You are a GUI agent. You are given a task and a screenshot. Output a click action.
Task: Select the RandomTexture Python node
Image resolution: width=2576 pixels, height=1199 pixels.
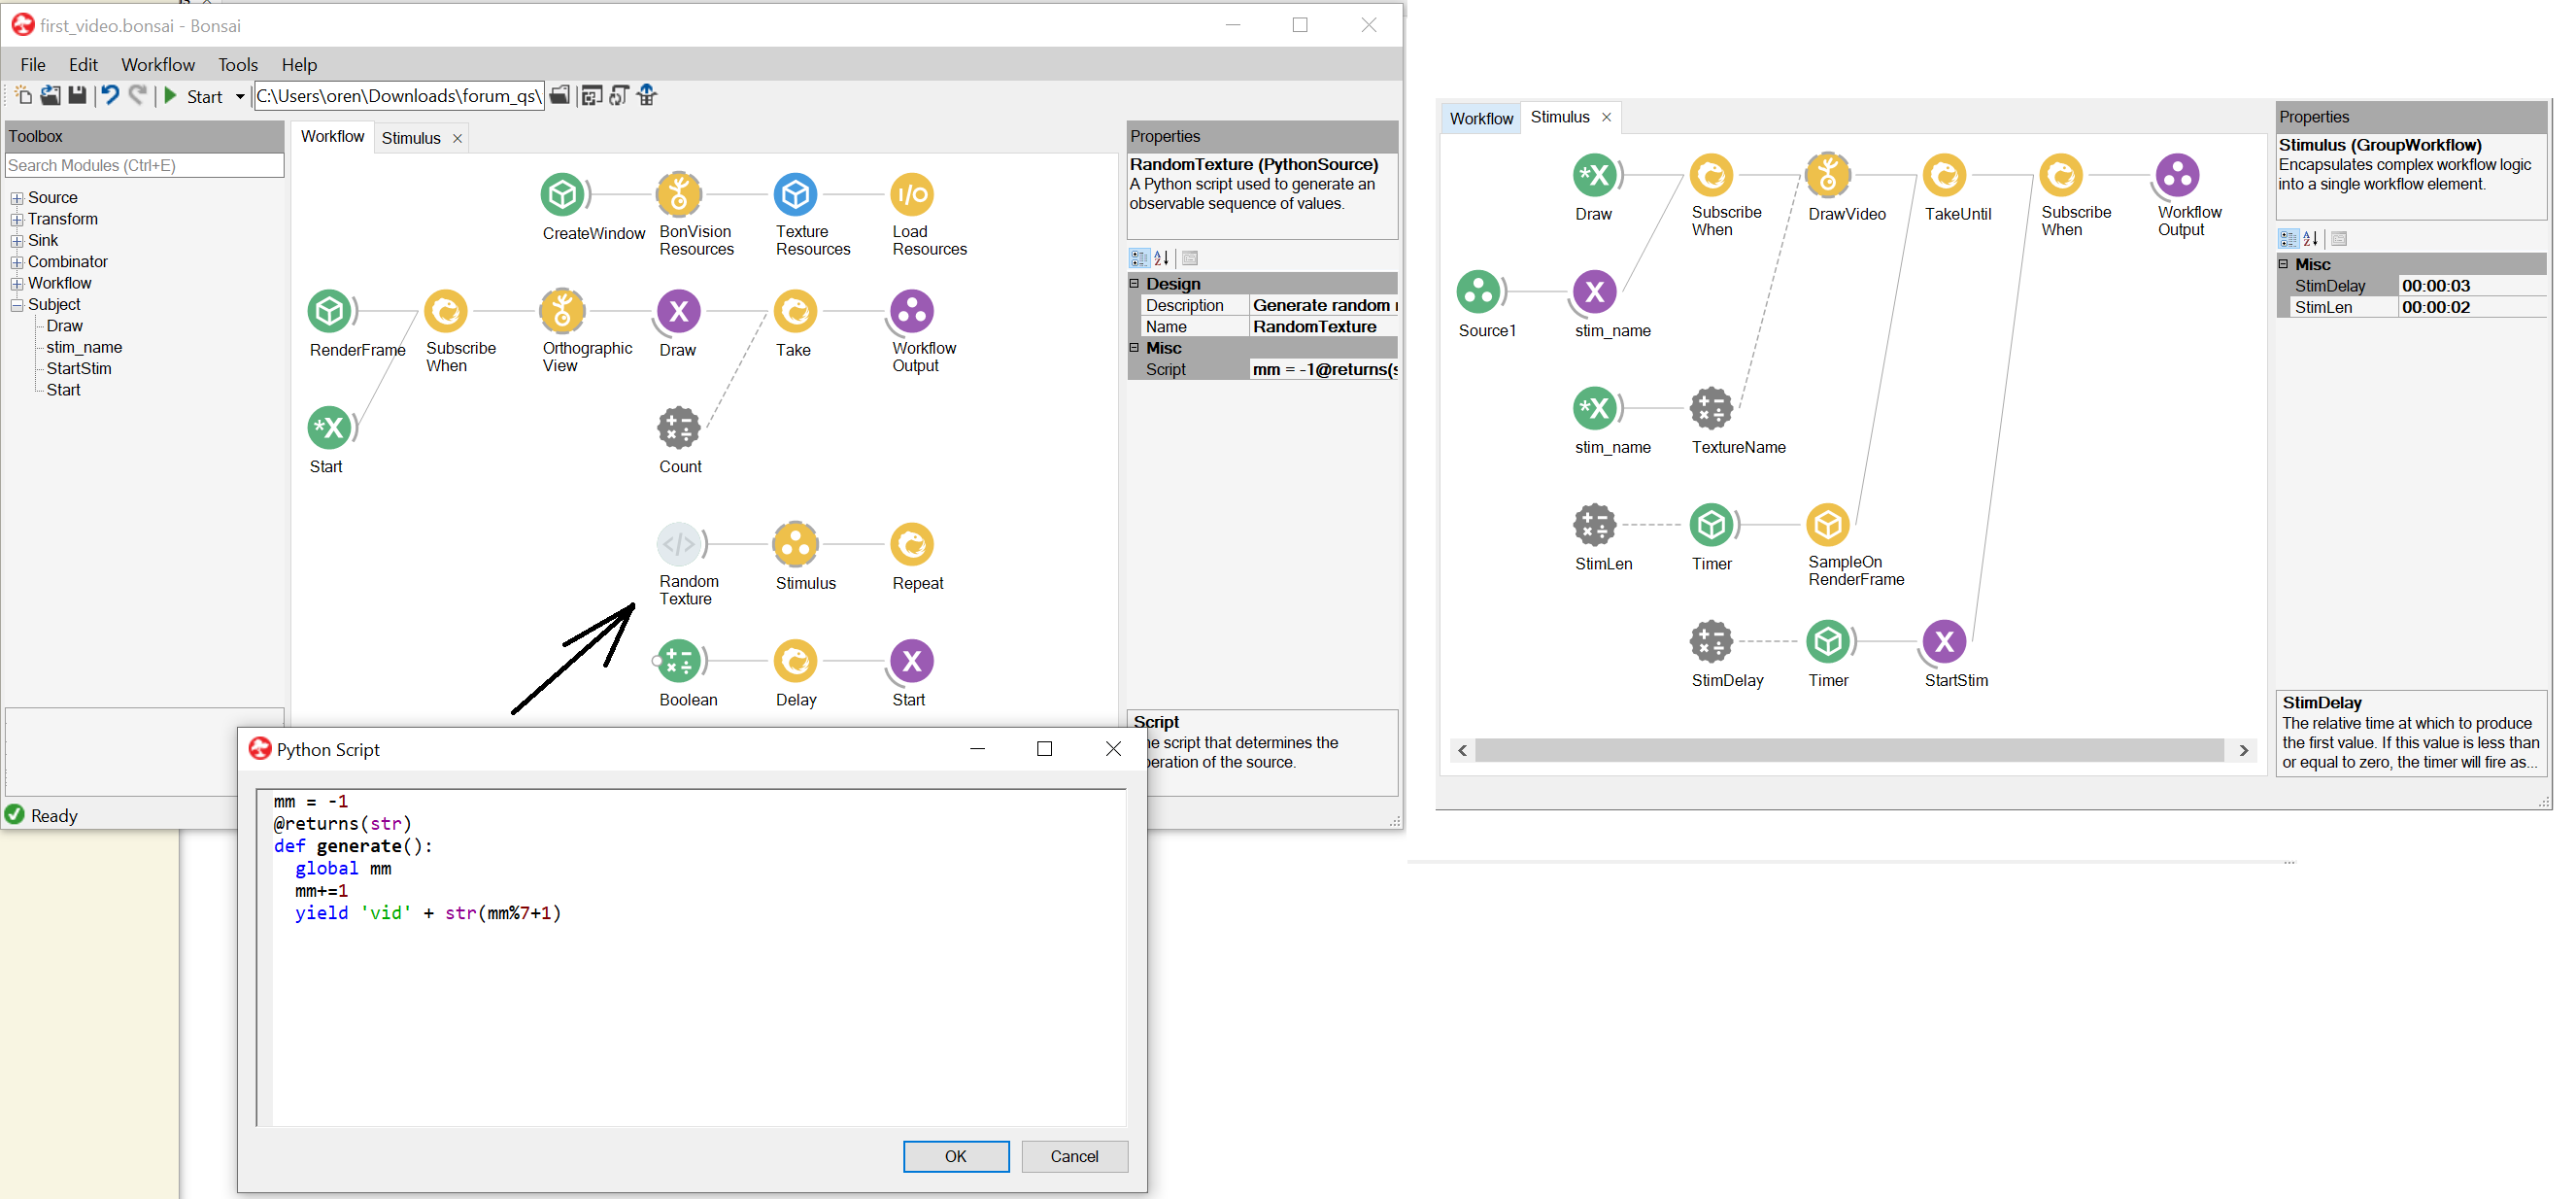pyautogui.click(x=678, y=547)
